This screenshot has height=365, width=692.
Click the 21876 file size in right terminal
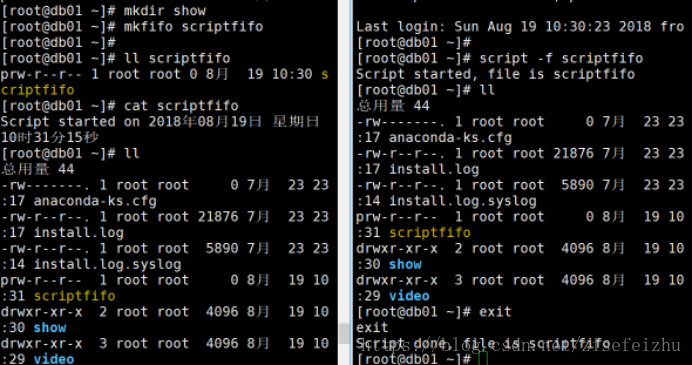tap(573, 153)
